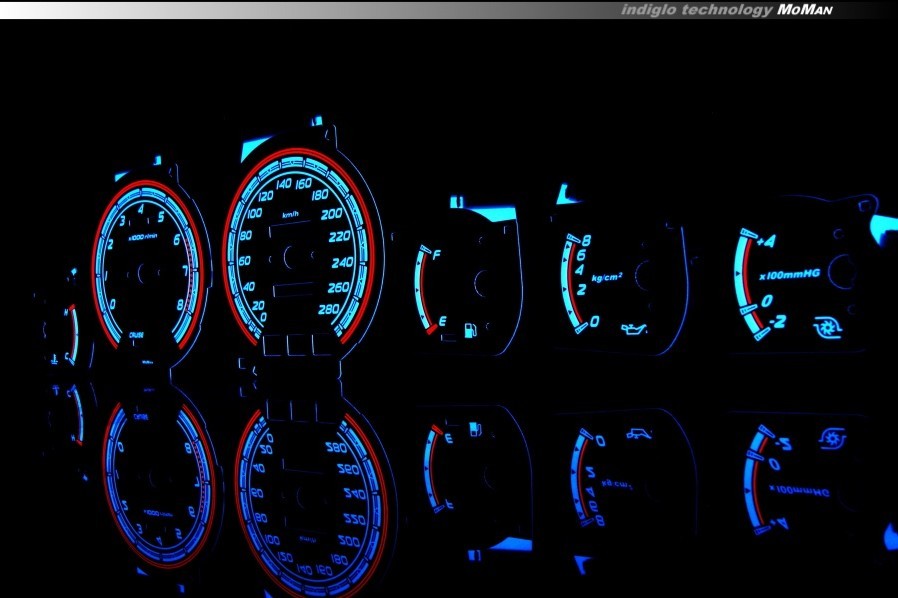The height and width of the screenshot is (598, 898).
Task: Click the 'x1000 r/min' label on upright tachometer
Action: tap(143, 237)
